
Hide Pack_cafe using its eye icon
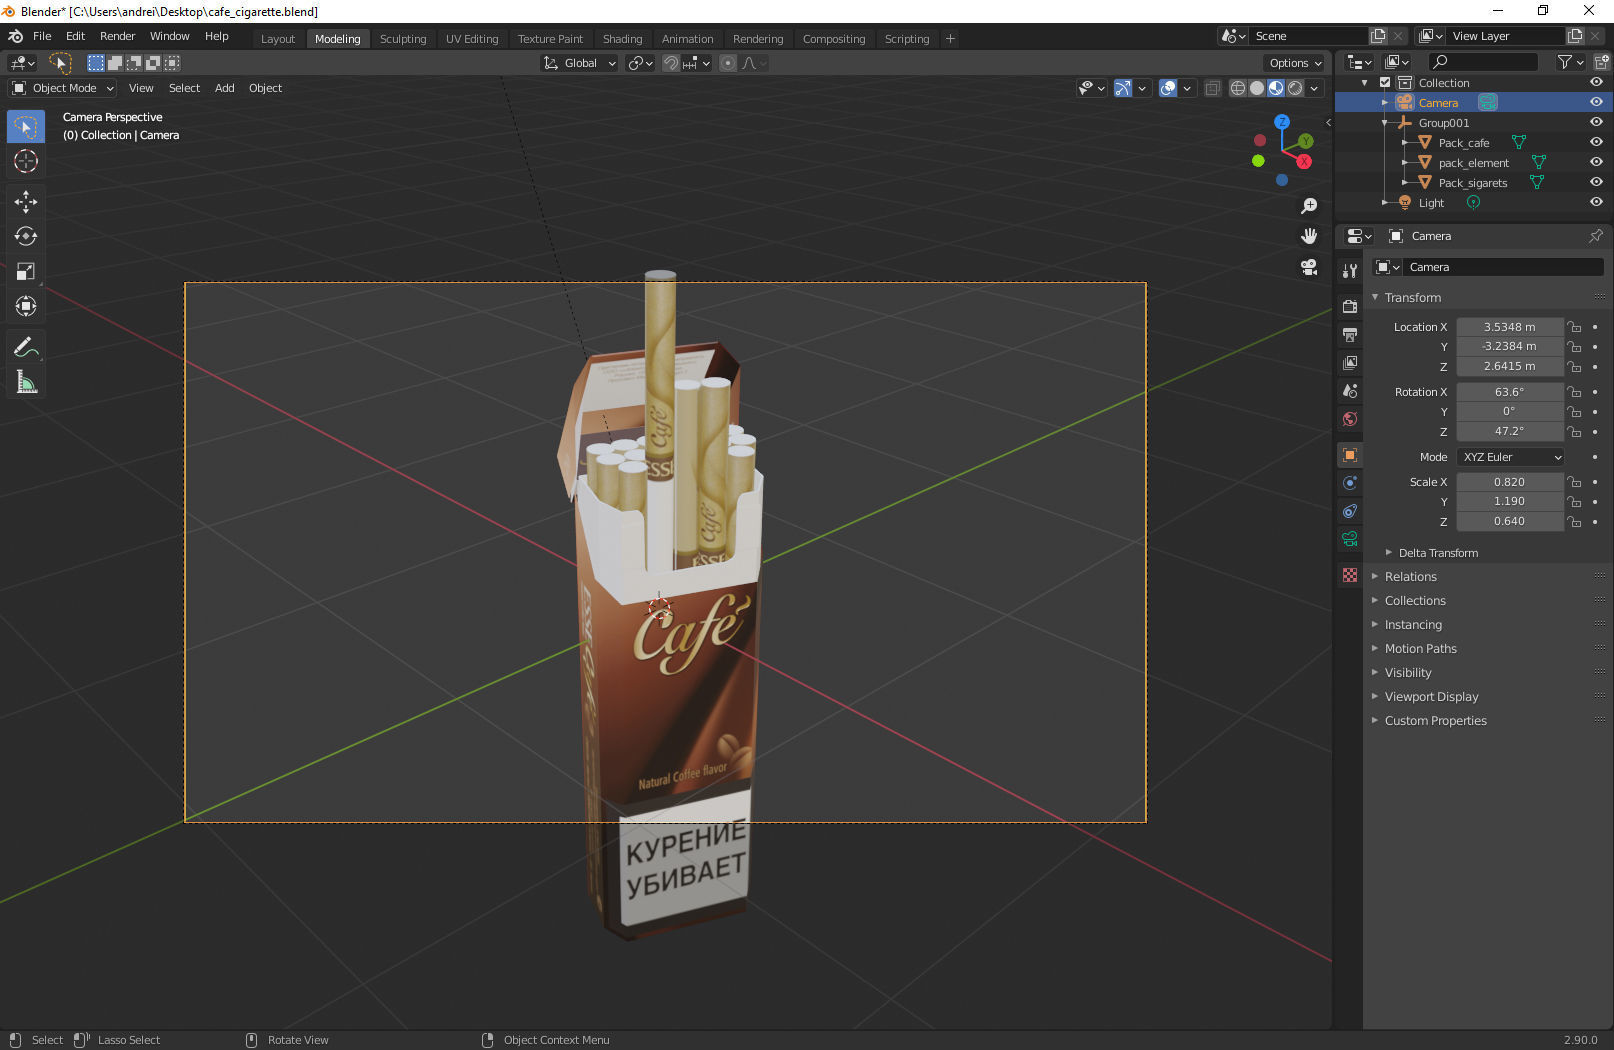(1596, 142)
